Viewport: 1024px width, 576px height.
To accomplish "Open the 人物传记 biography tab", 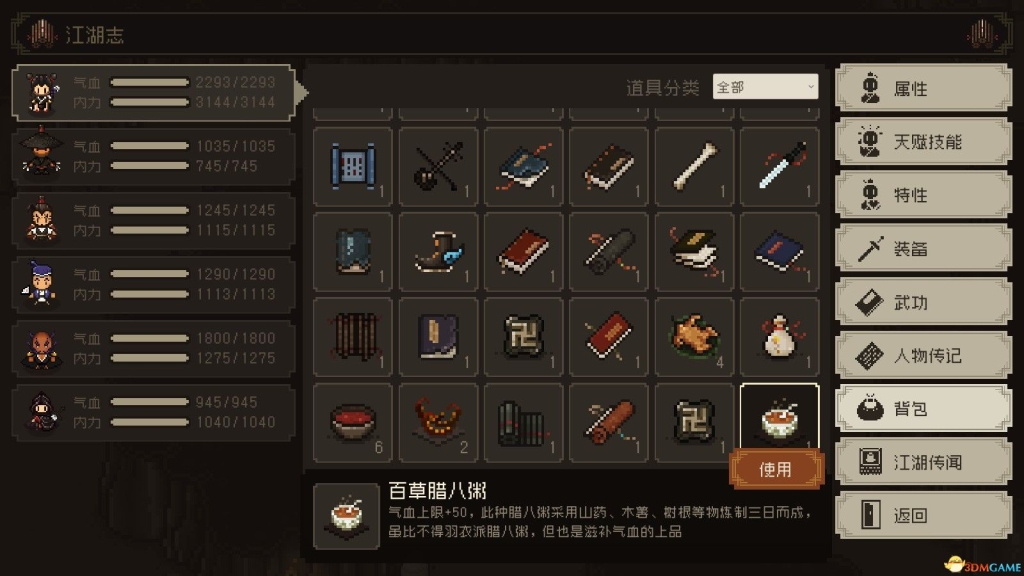I will (923, 356).
